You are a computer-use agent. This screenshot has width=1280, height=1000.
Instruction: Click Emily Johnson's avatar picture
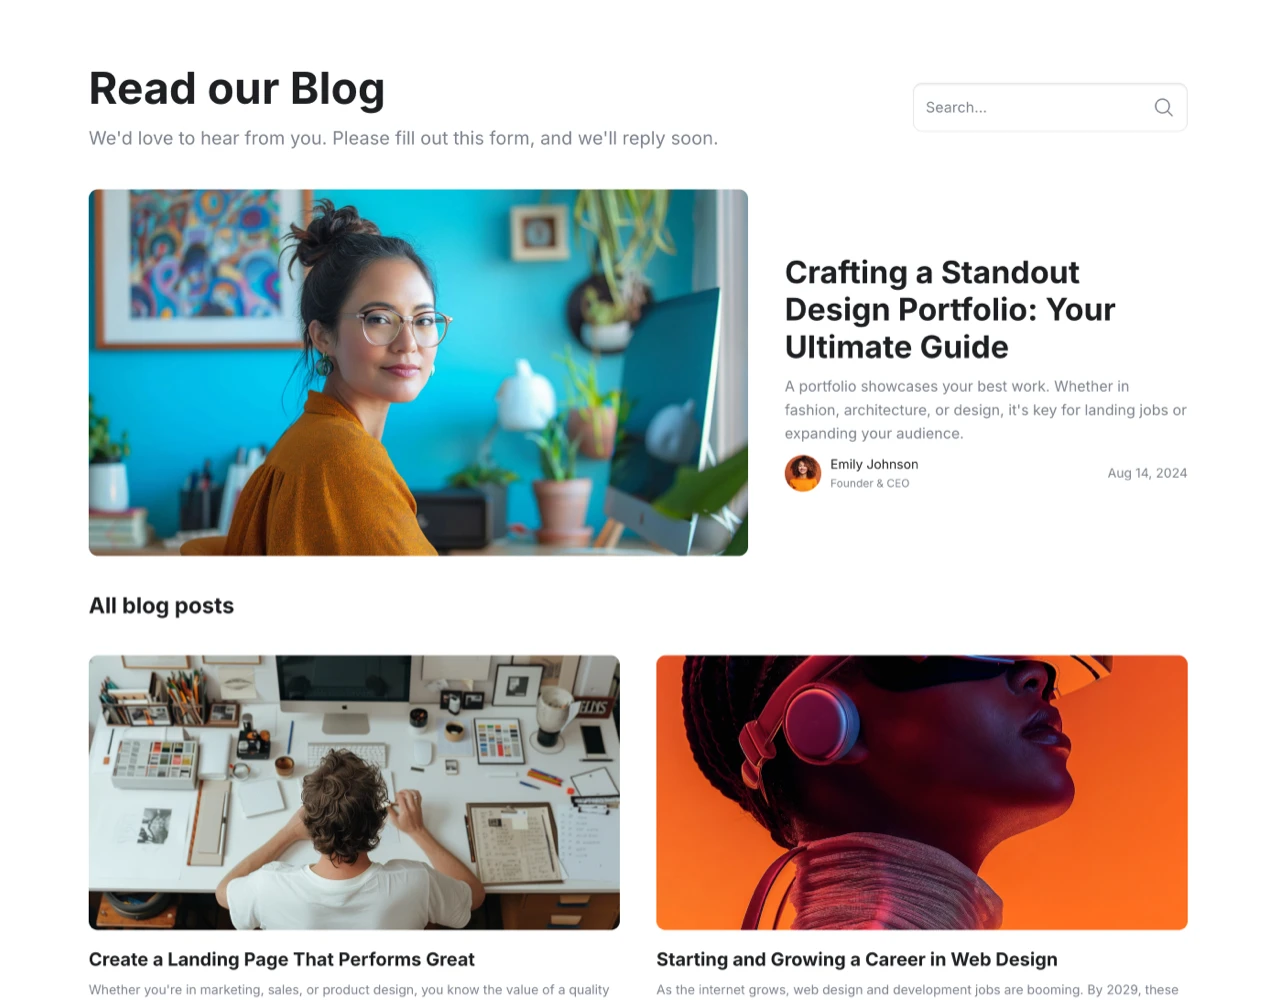(802, 473)
